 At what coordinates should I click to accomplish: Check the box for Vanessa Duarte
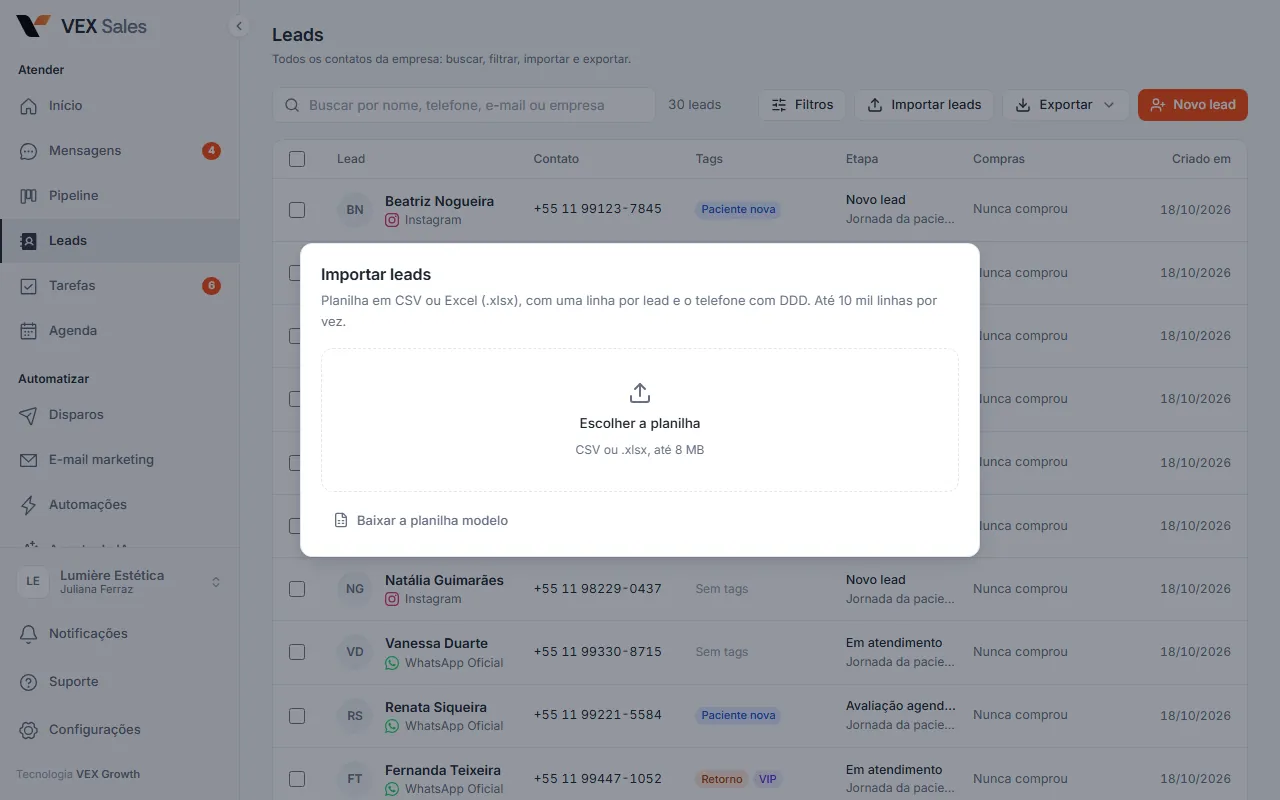click(x=297, y=652)
